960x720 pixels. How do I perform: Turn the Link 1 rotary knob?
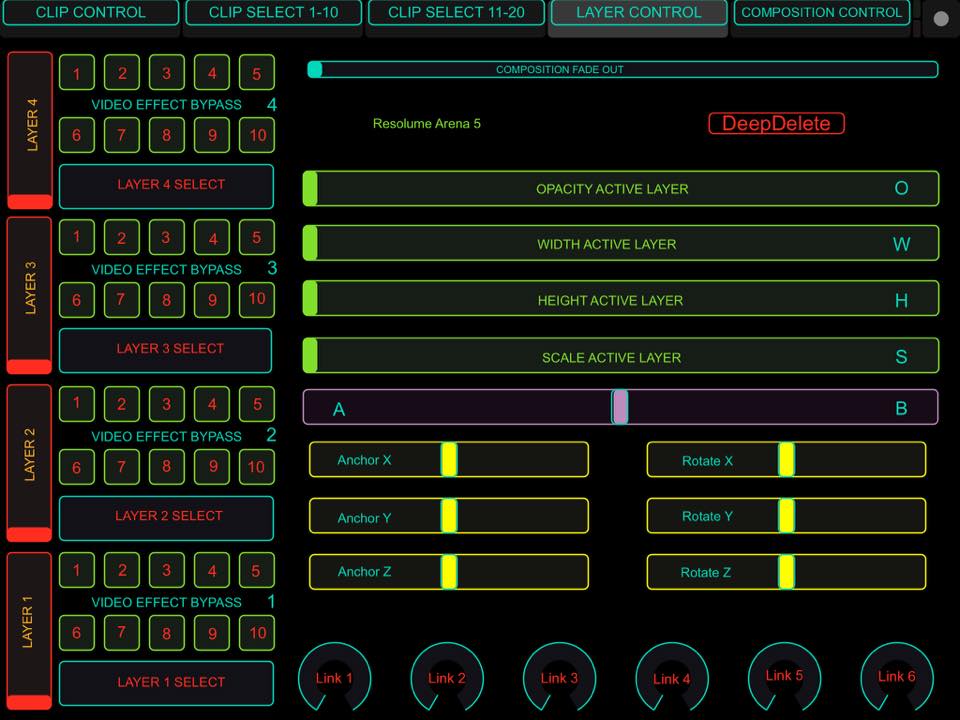pyautogui.click(x=335, y=677)
